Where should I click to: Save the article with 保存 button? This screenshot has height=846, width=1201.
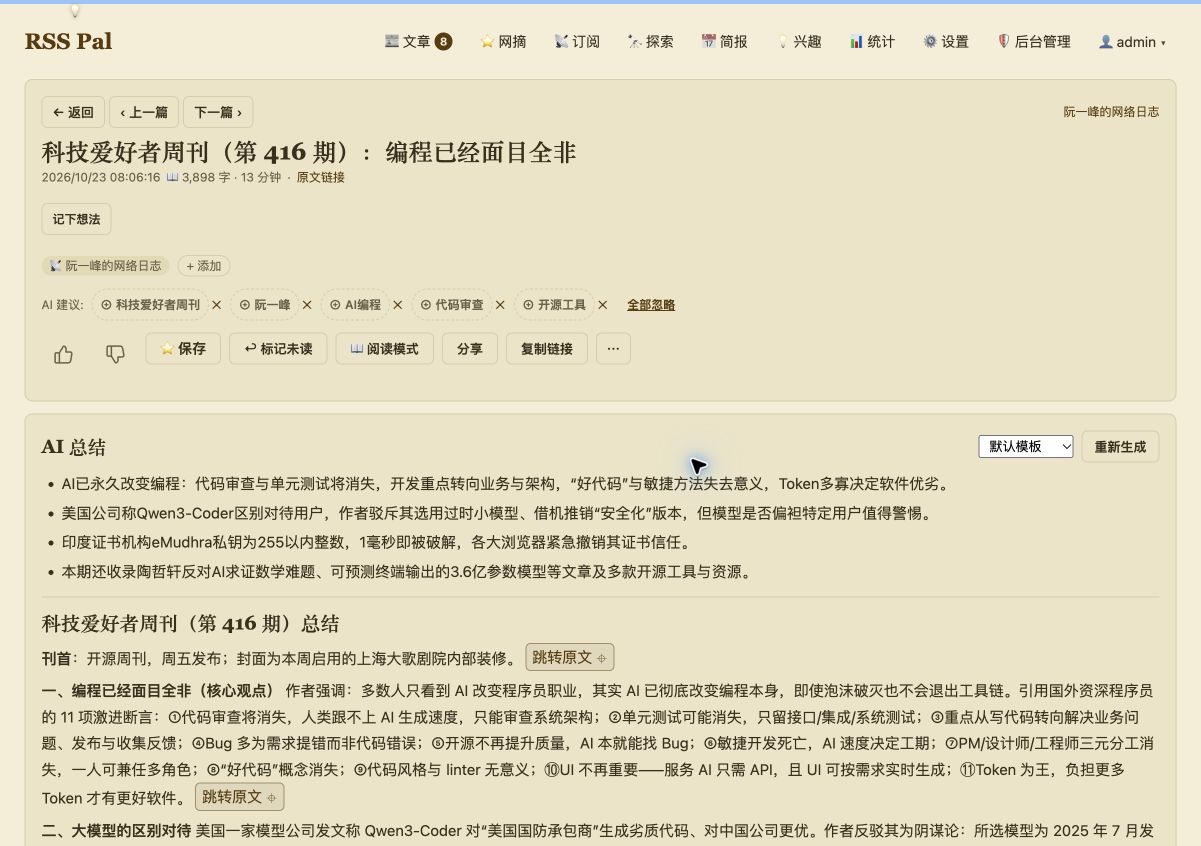click(x=183, y=349)
